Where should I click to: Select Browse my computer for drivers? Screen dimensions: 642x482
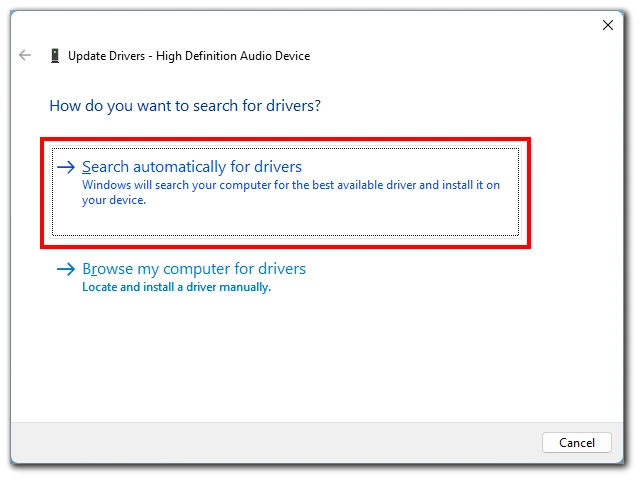pos(194,269)
